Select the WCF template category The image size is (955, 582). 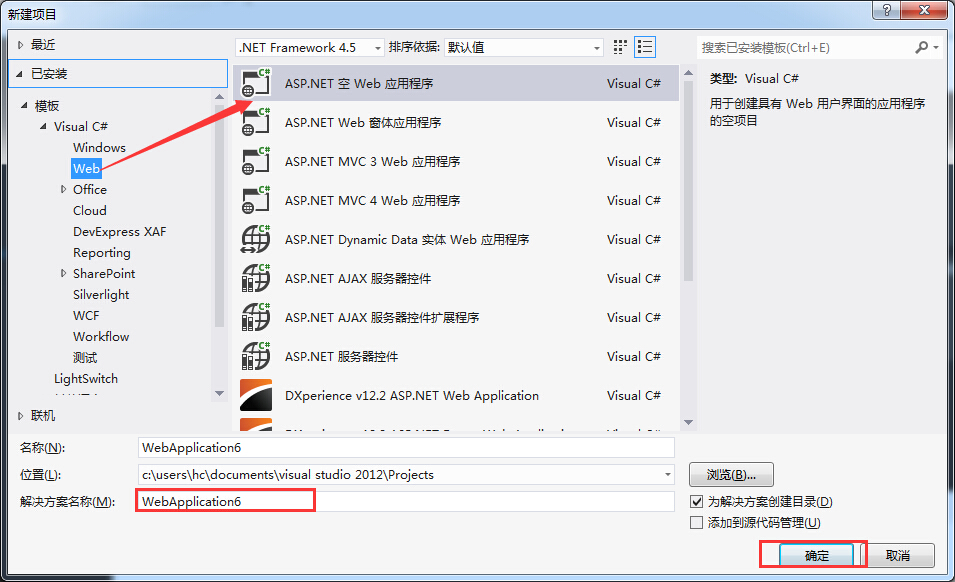(86, 315)
